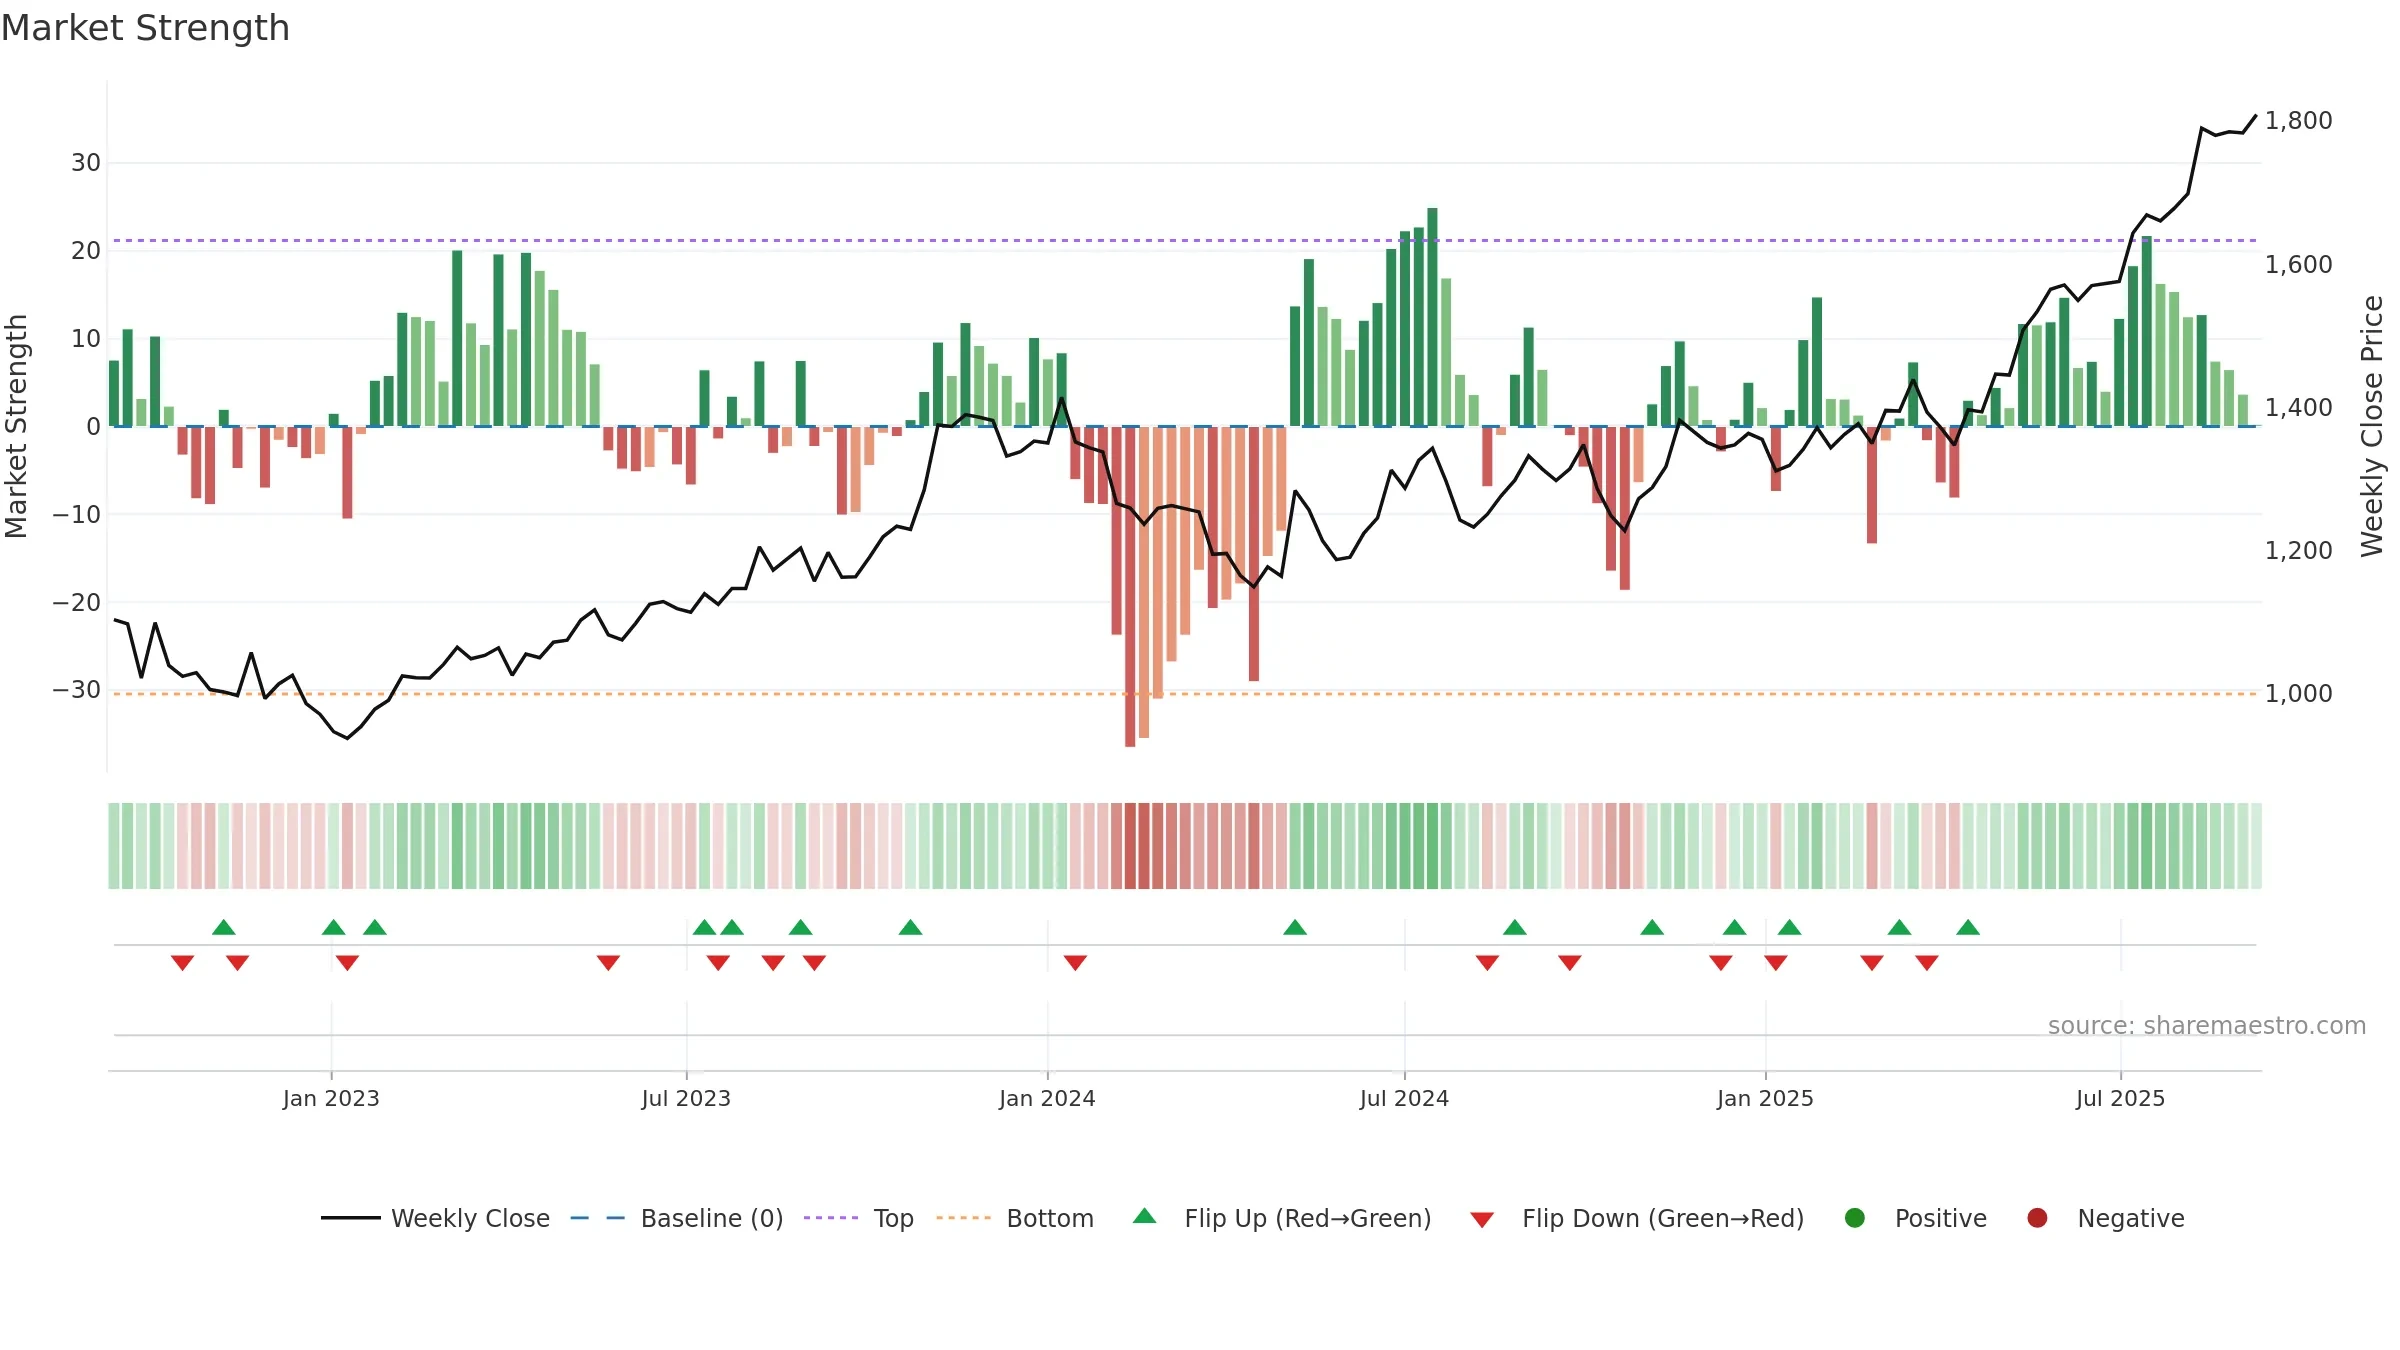This screenshot has width=2400, height=1350.
Task: Click the Jul 2023 x-axis label
Action: click(686, 1098)
